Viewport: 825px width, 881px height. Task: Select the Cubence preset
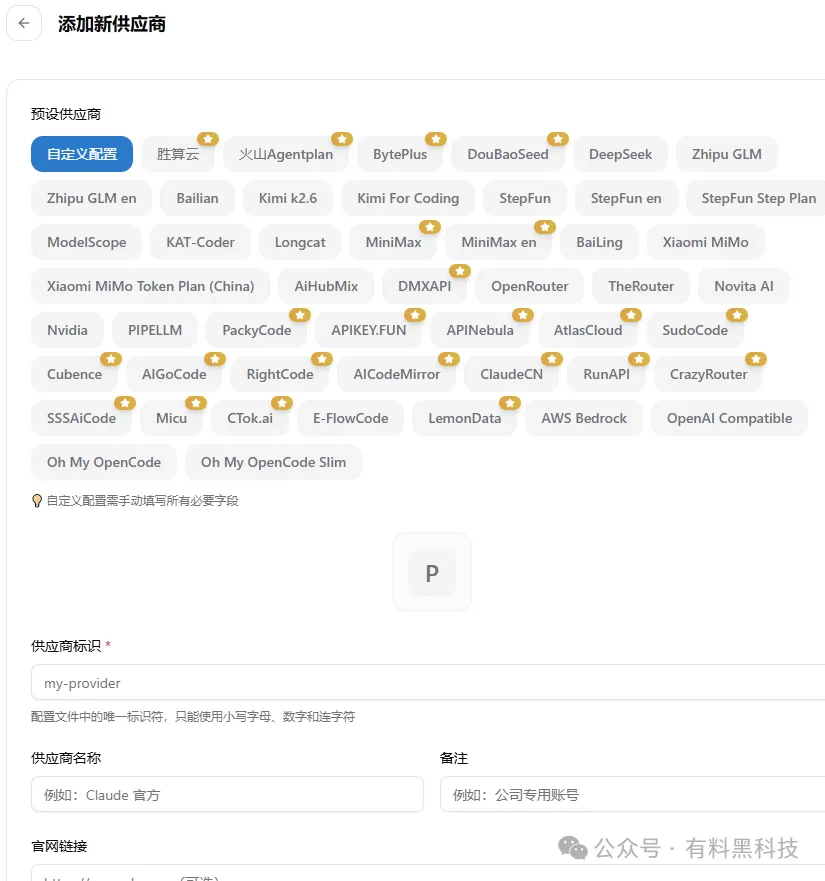75,374
